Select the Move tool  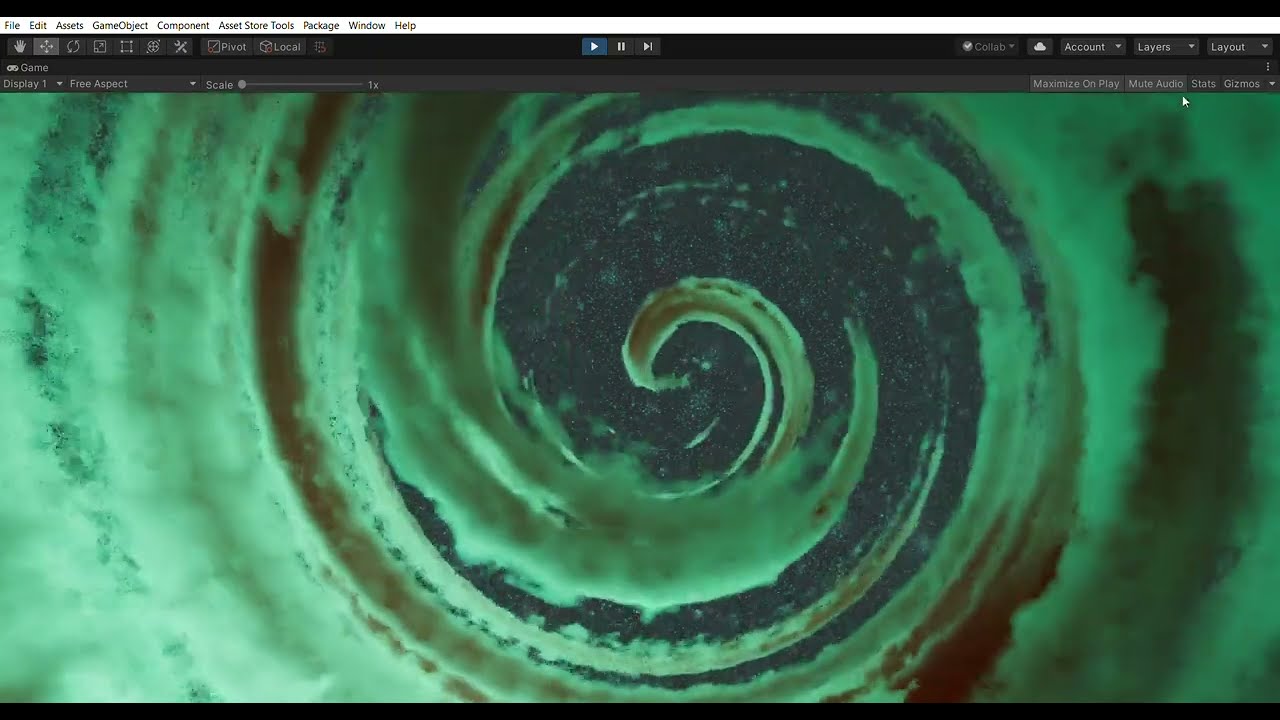47,47
